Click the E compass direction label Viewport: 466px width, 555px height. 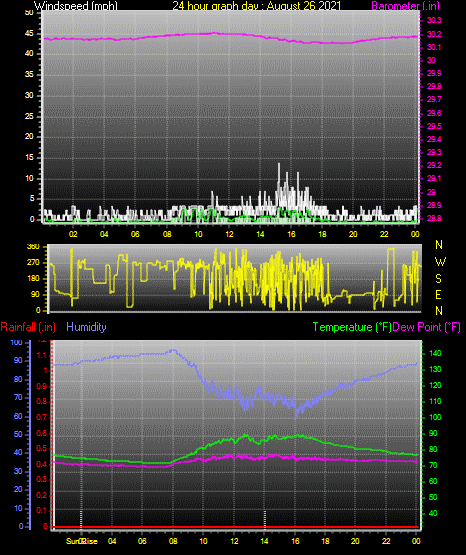(x=438, y=295)
